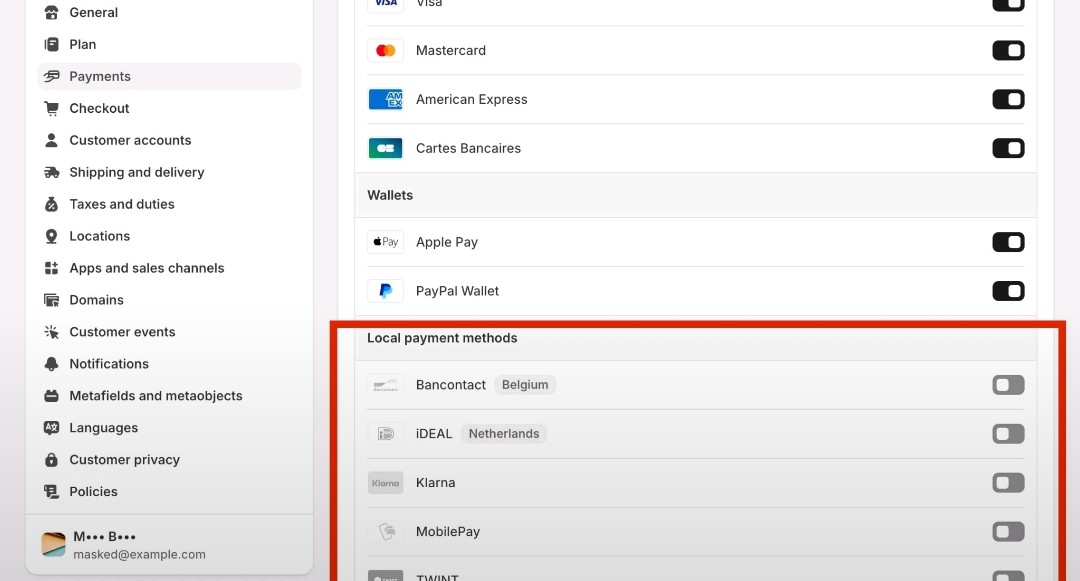Click the Policies icon
The image size is (1080, 581).
pos(51,492)
